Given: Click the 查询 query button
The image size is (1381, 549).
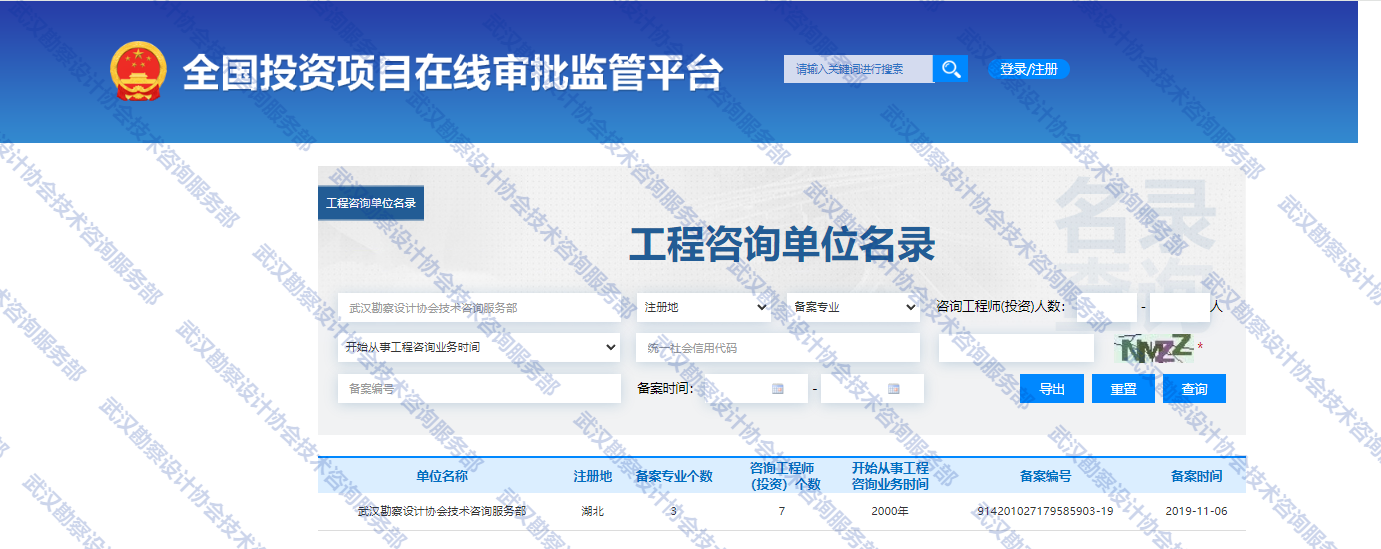Looking at the screenshot, I should 1194,389.
